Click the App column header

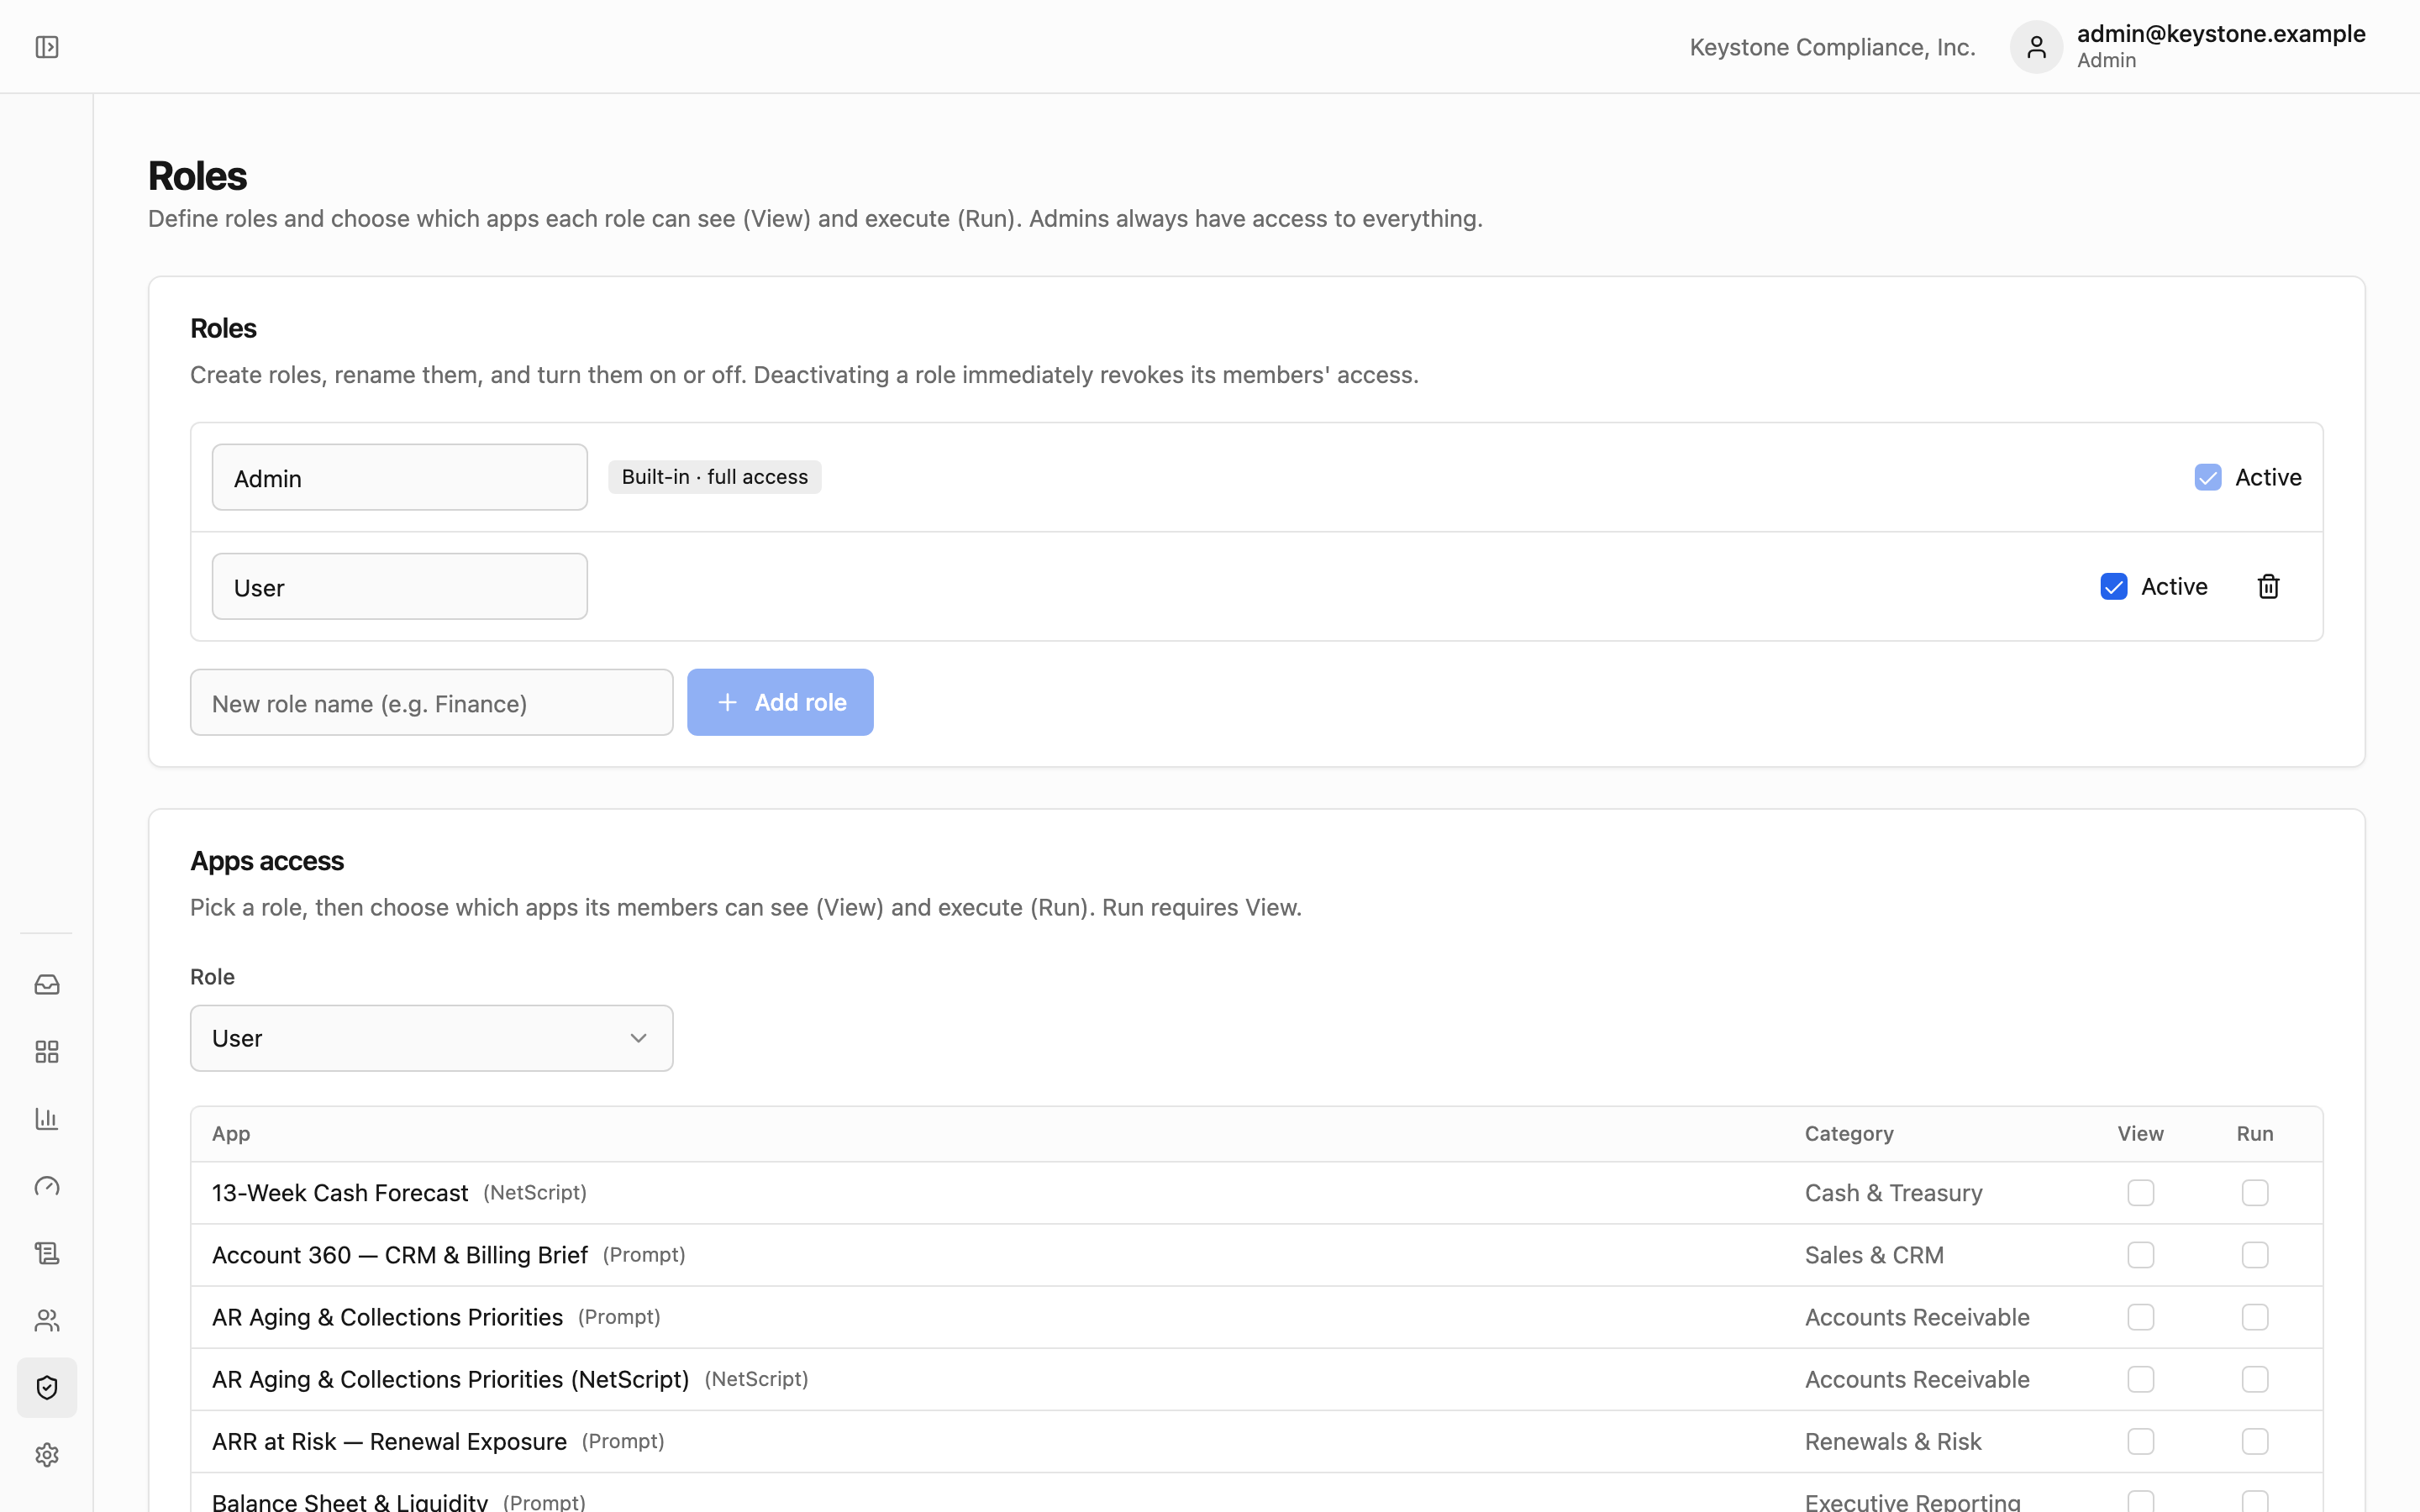pos(231,1134)
